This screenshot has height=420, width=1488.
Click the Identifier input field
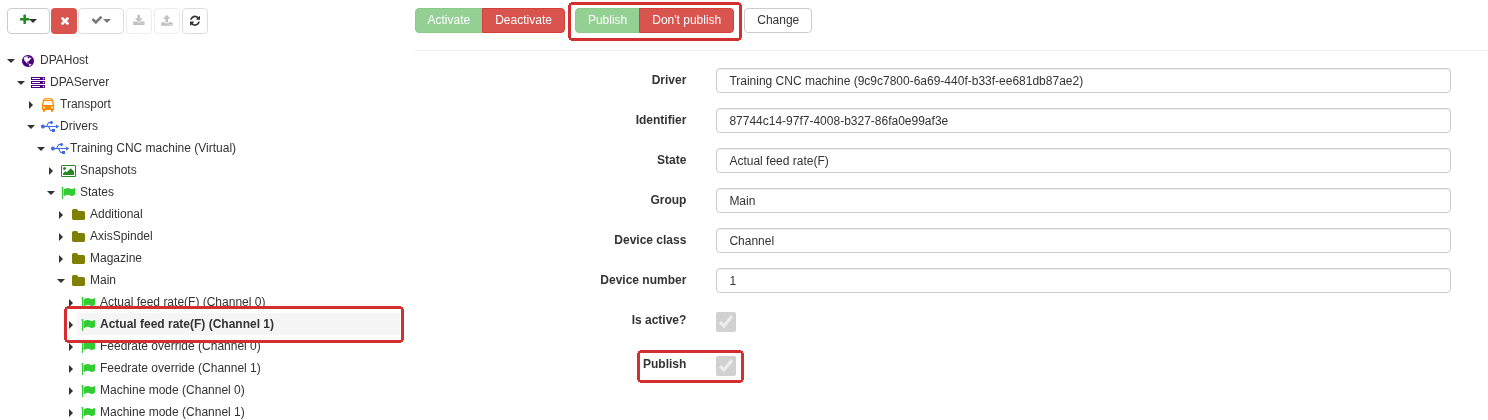[x=1083, y=121]
